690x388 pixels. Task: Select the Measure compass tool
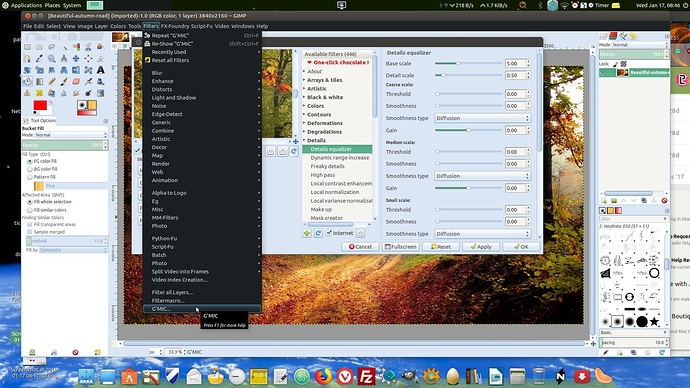coord(64,59)
